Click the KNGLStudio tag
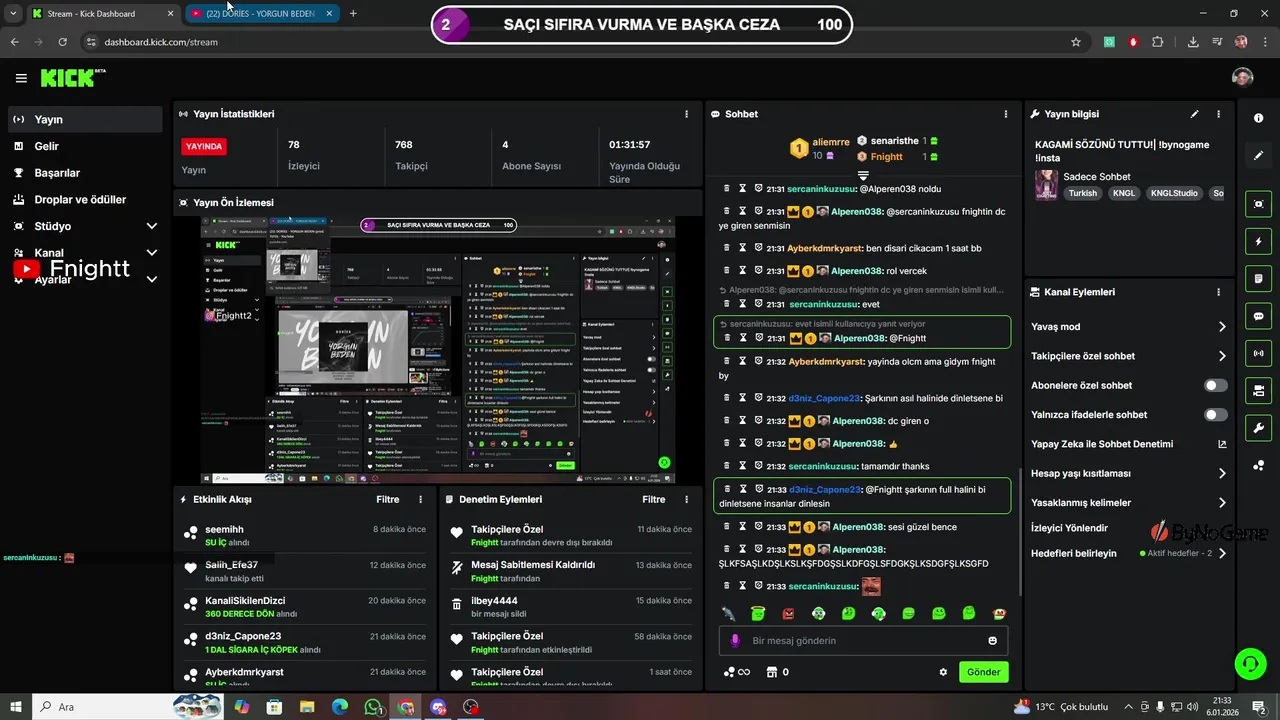 pos(1174,193)
